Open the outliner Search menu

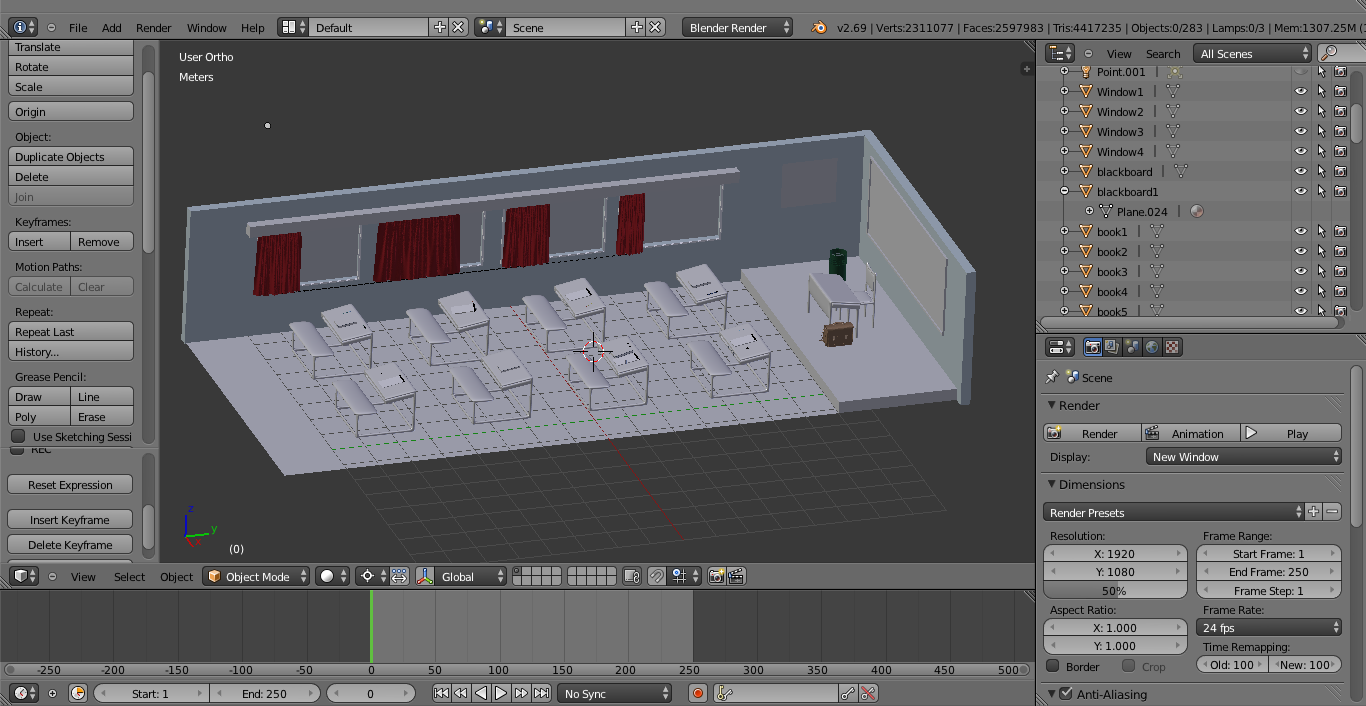[1163, 54]
